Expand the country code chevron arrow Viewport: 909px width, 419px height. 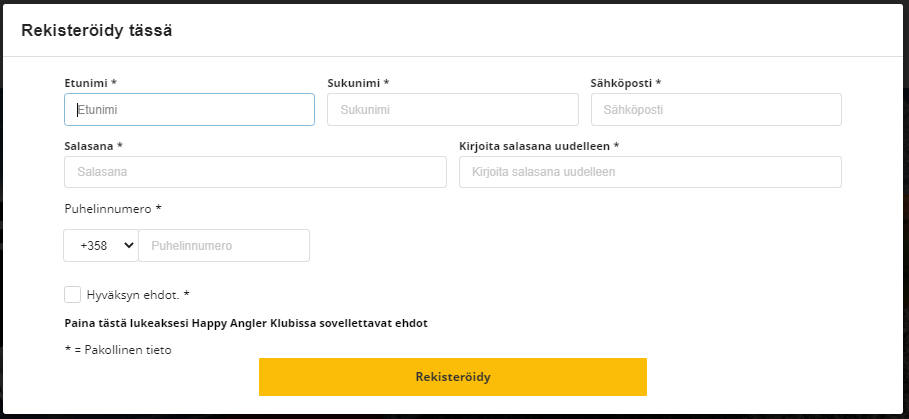(x=129, y=246)
